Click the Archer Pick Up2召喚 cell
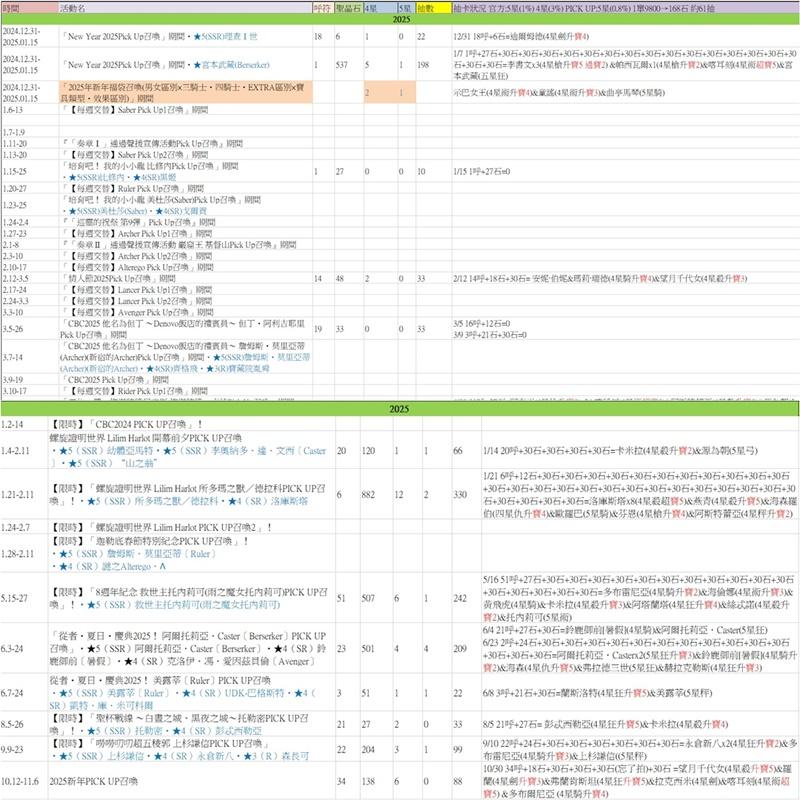 click(186, 256)
